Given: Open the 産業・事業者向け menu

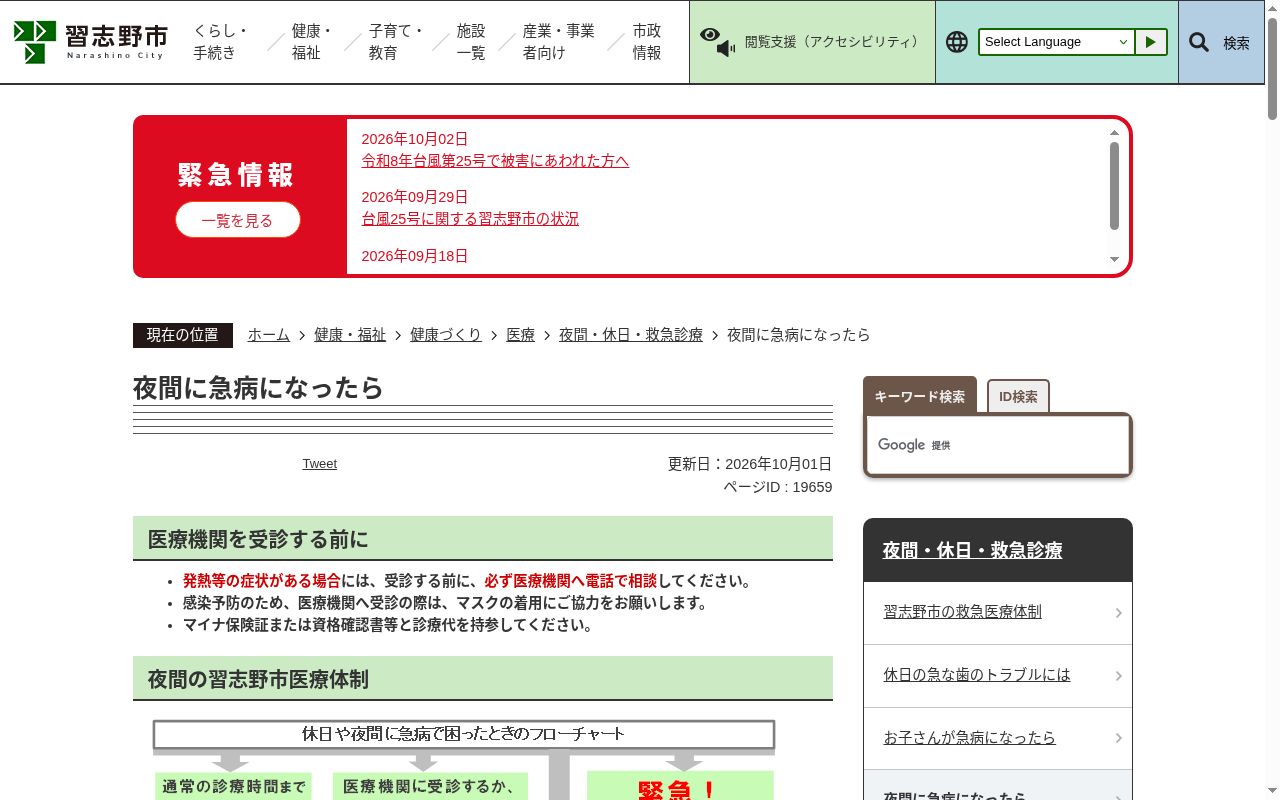Looking at the screenshot, I should point(559,42).
